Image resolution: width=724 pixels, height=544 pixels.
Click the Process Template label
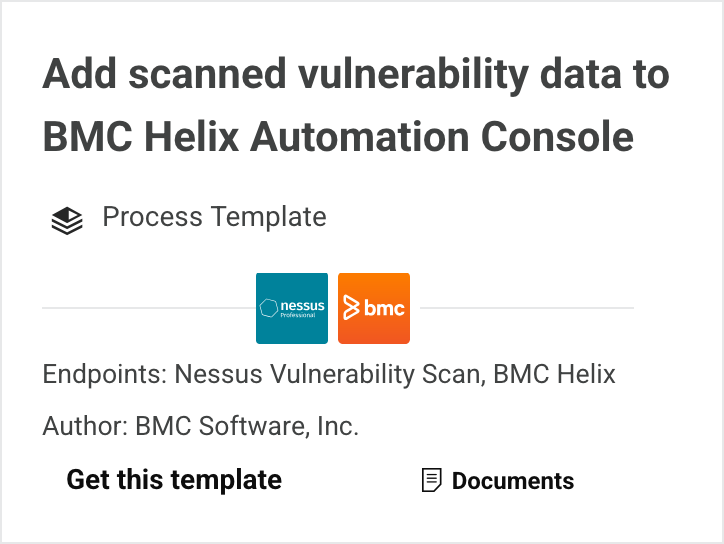pyautogui.click(x=214, y=216)
